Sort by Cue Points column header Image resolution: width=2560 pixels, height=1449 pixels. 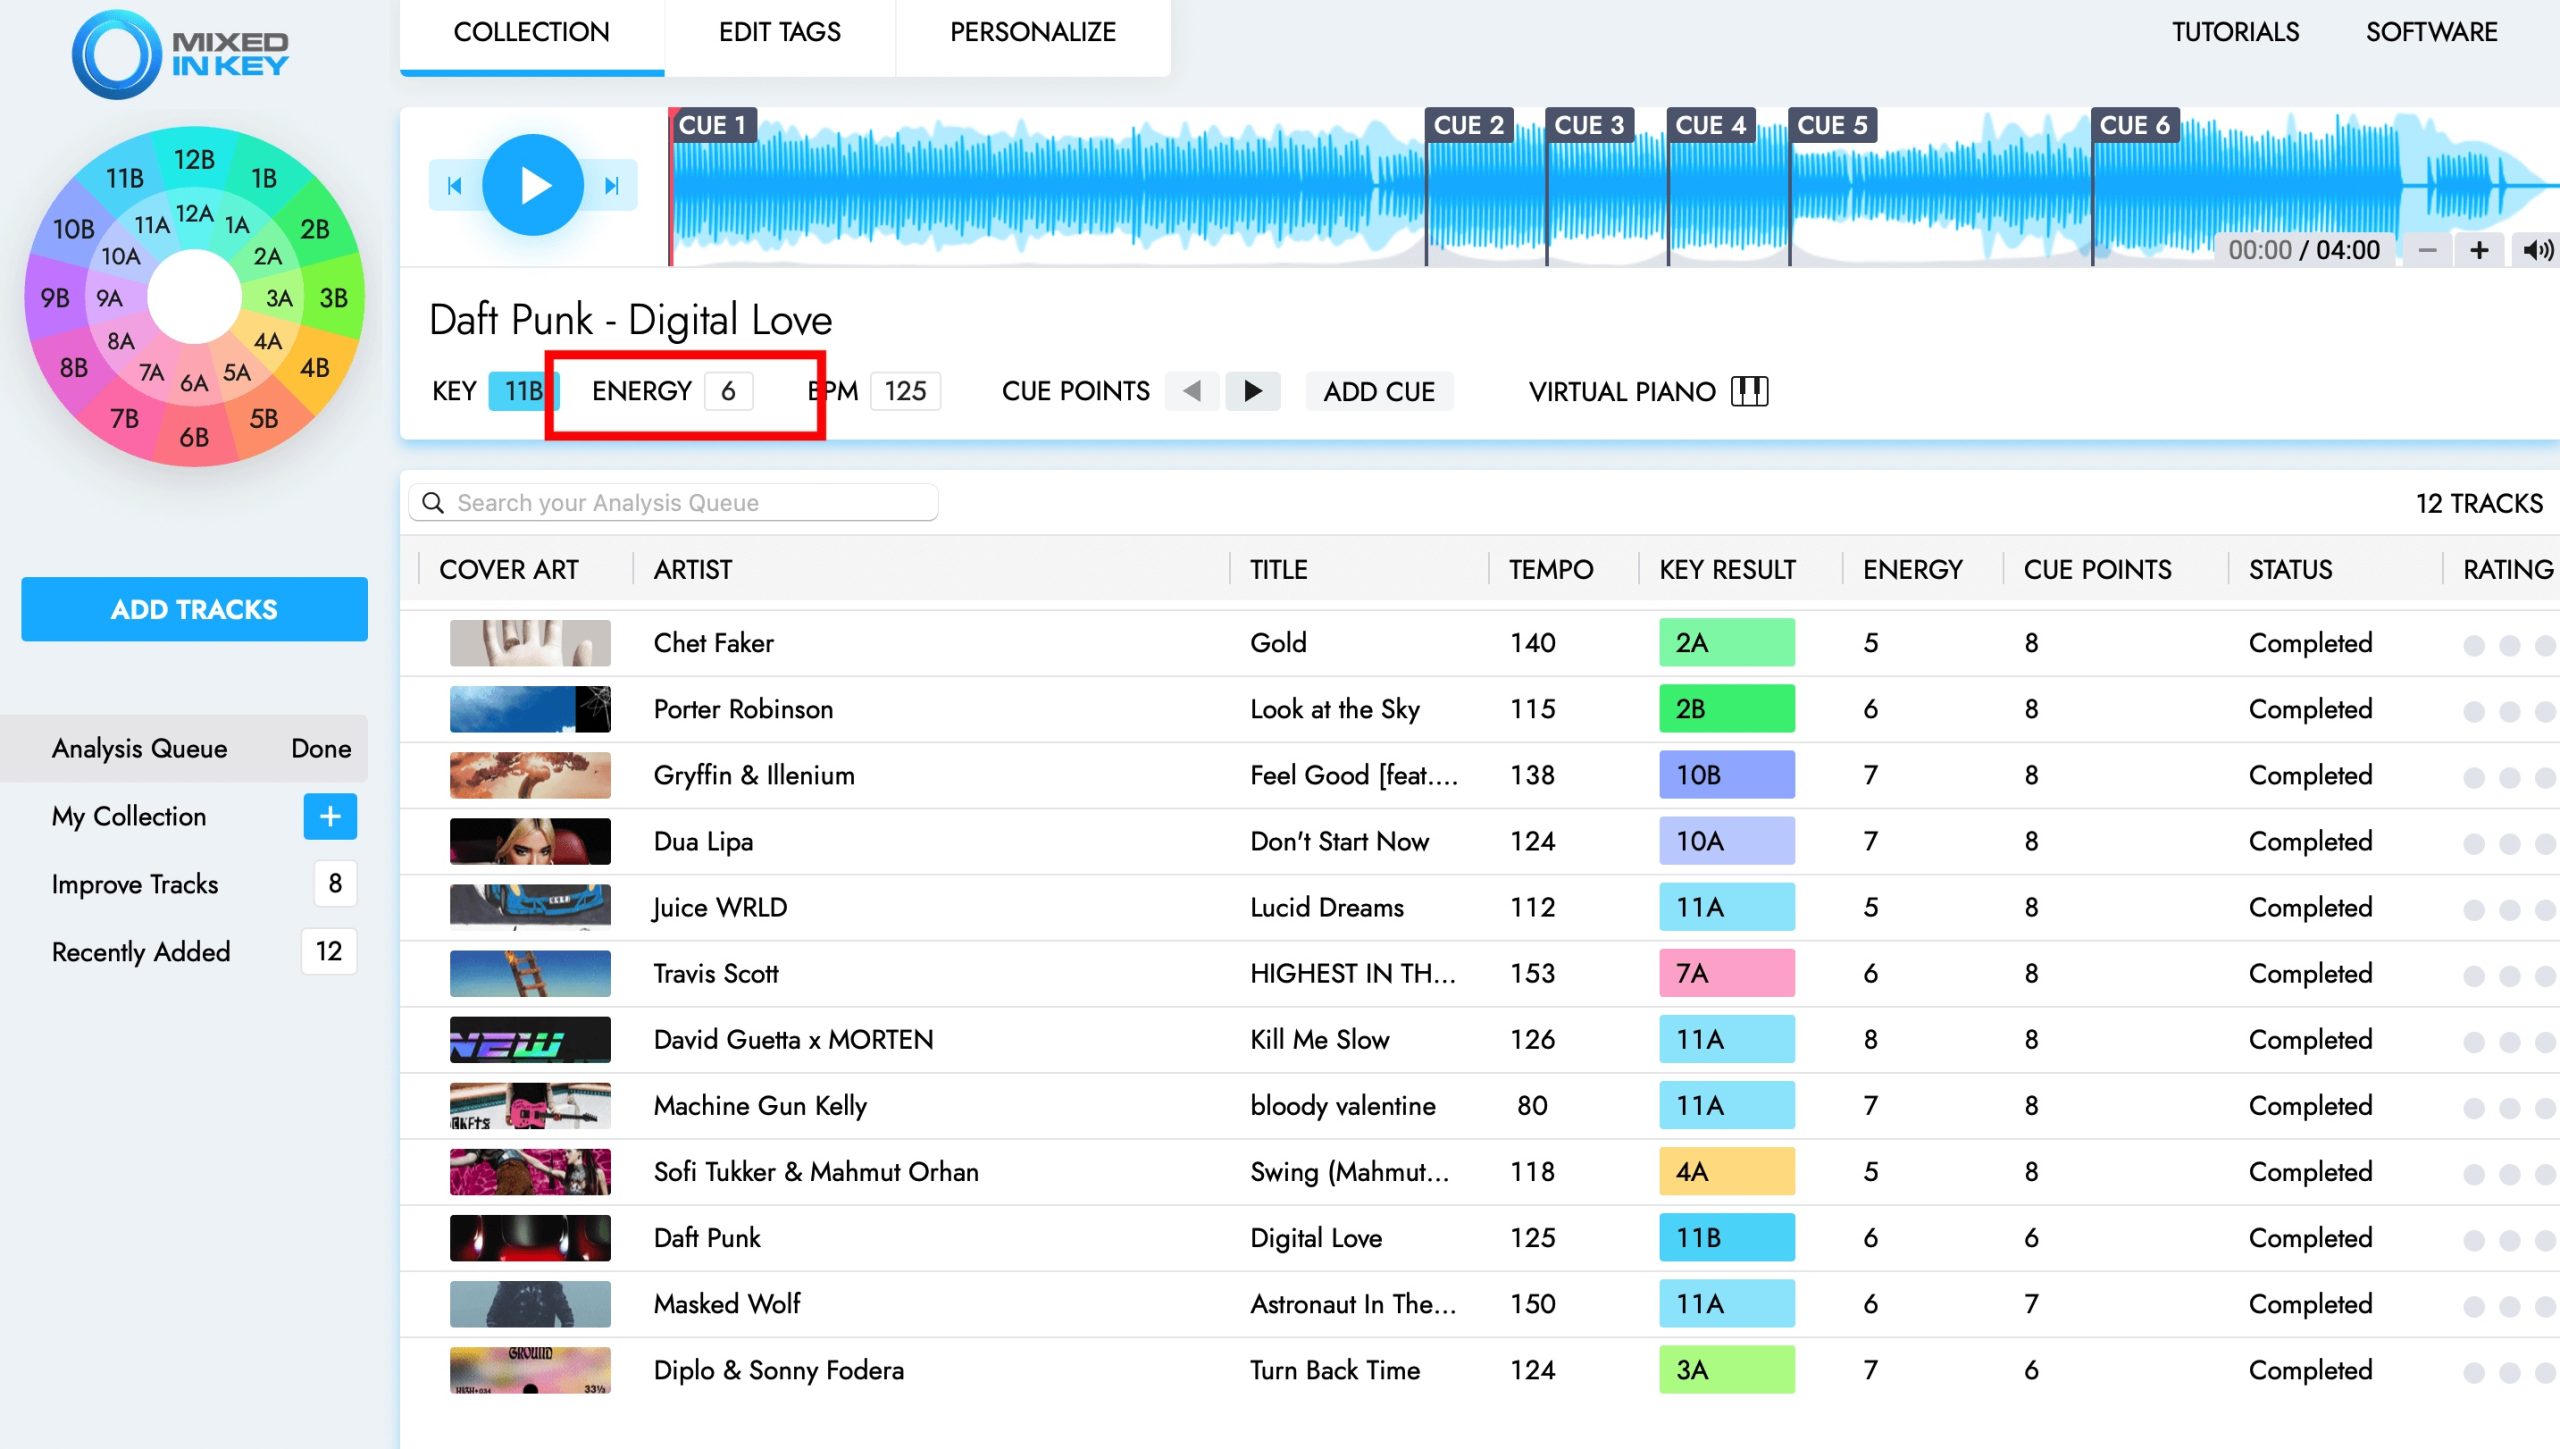(x=2097, y=569)
